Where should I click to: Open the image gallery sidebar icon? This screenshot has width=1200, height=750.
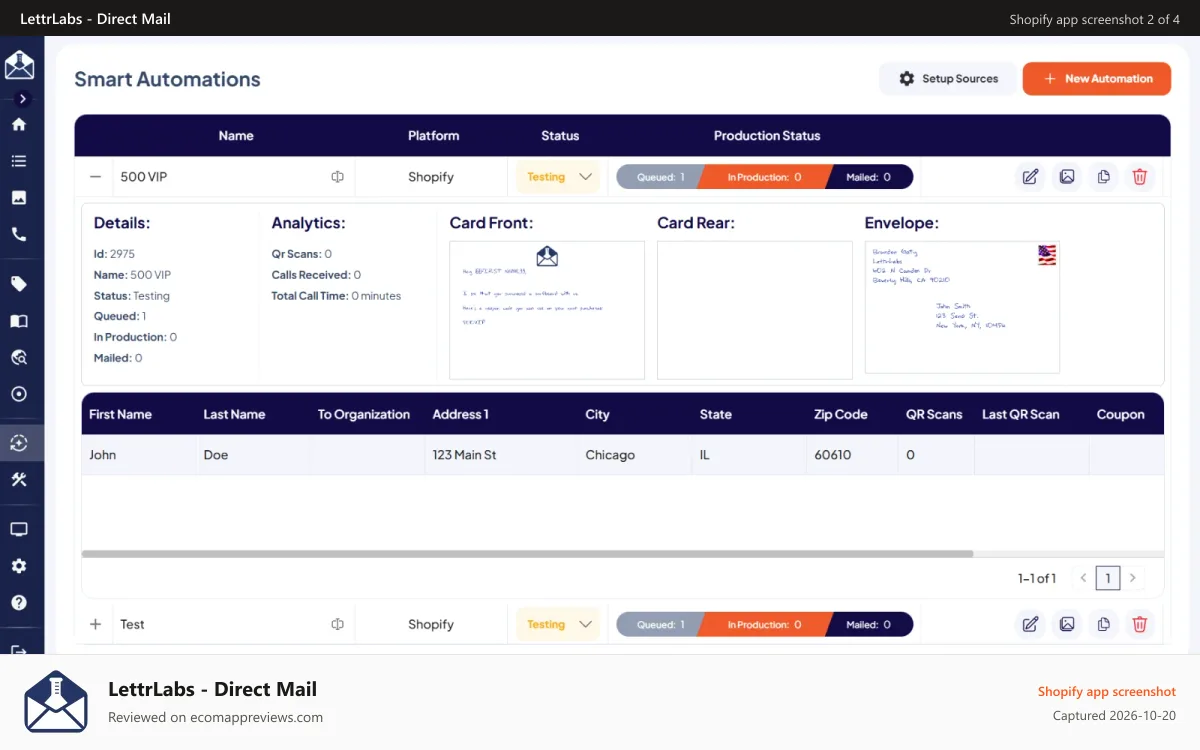click(19, 198)
